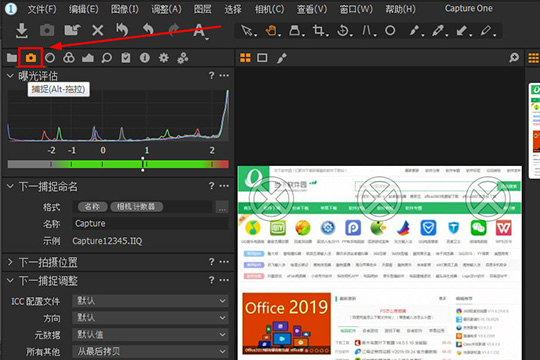Viewport: 540px width, 360px height.
Task: Click the Reset adjustments icon
Action: pos(122,30)
